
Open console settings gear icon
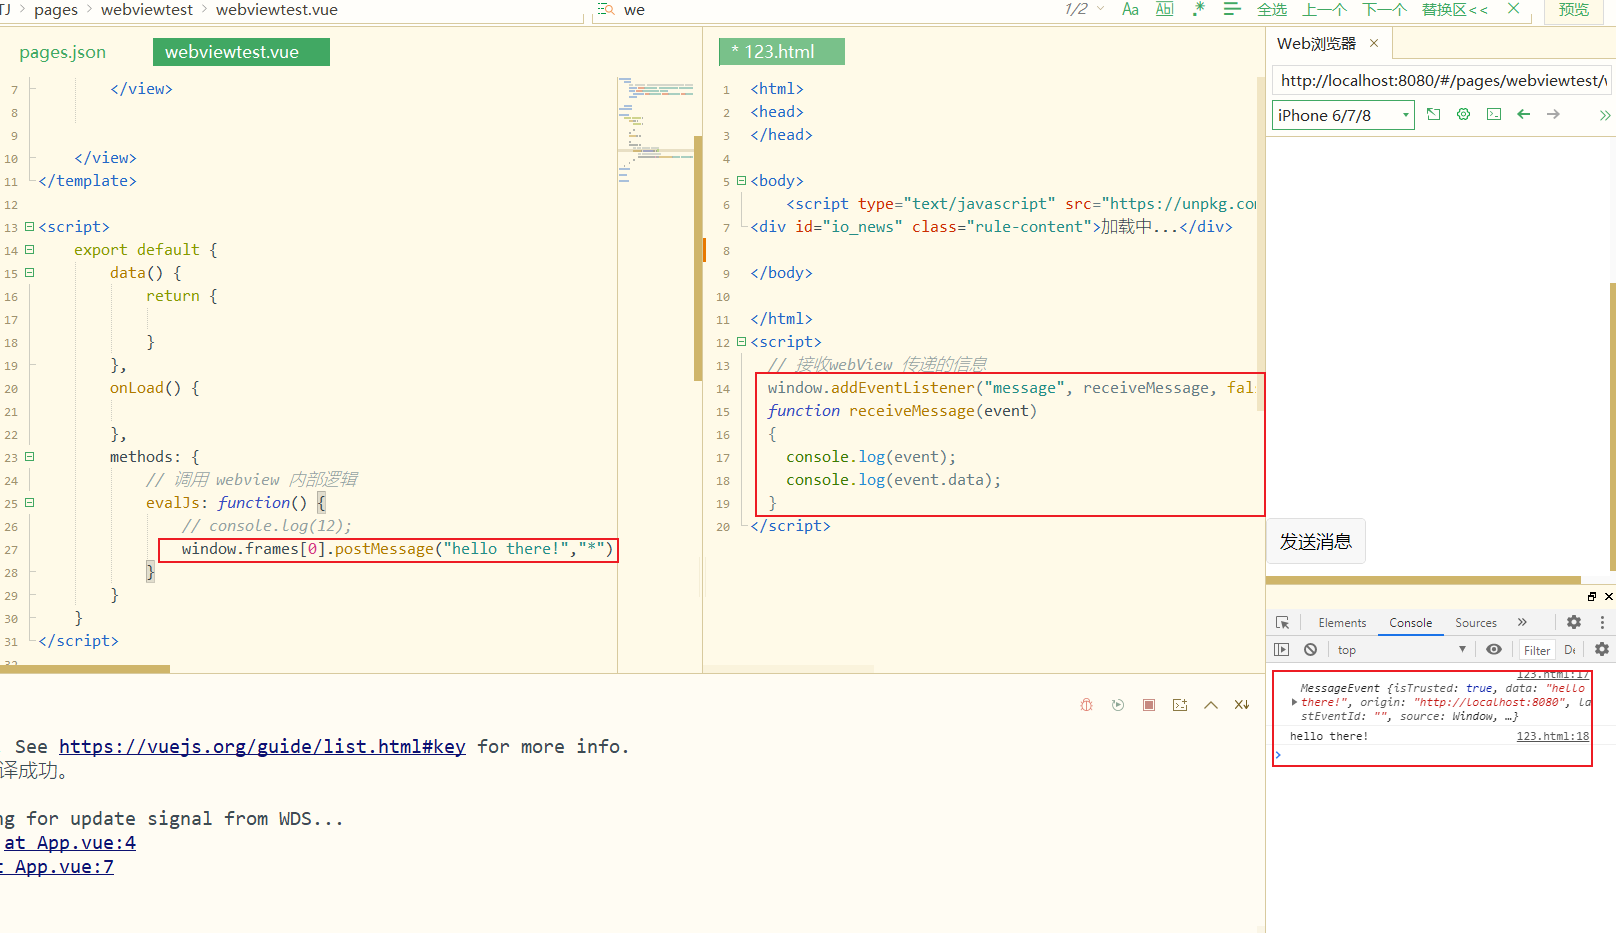pyautogui.click(x=1602, y=649)
